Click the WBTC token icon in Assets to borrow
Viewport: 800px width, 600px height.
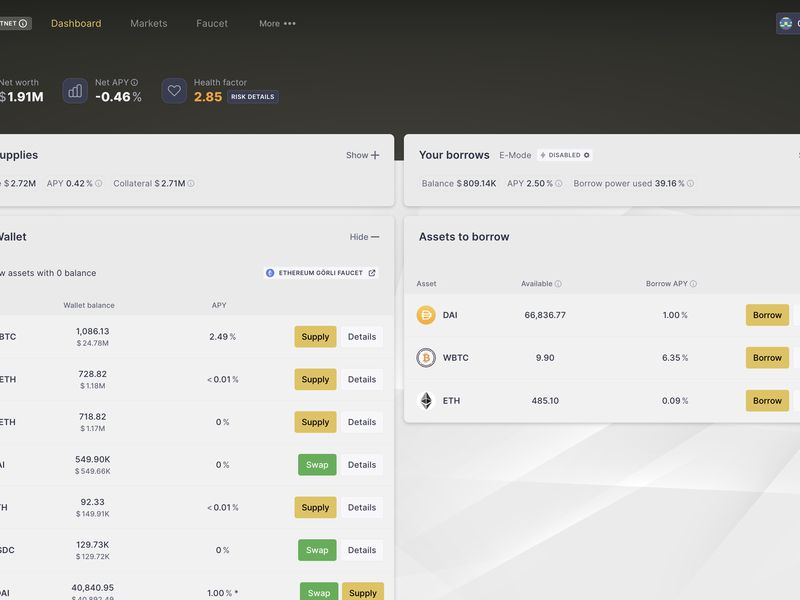[426, 358]
